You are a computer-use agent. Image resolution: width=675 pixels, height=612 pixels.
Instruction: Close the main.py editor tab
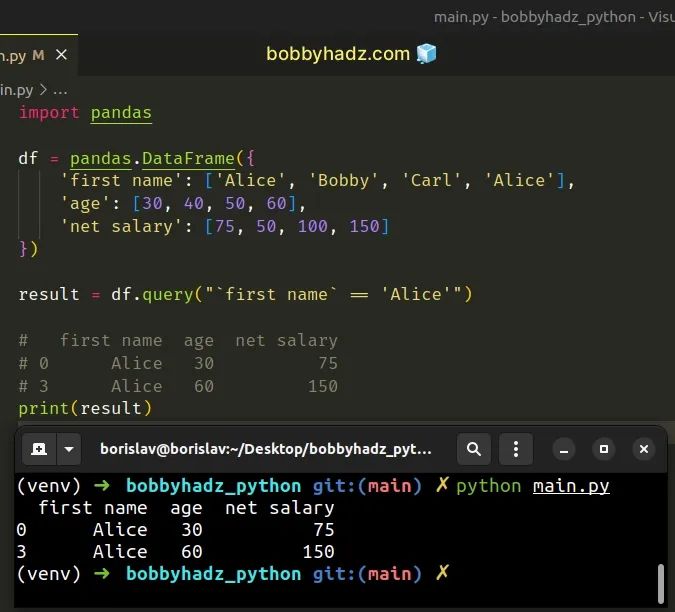point(62,55)
